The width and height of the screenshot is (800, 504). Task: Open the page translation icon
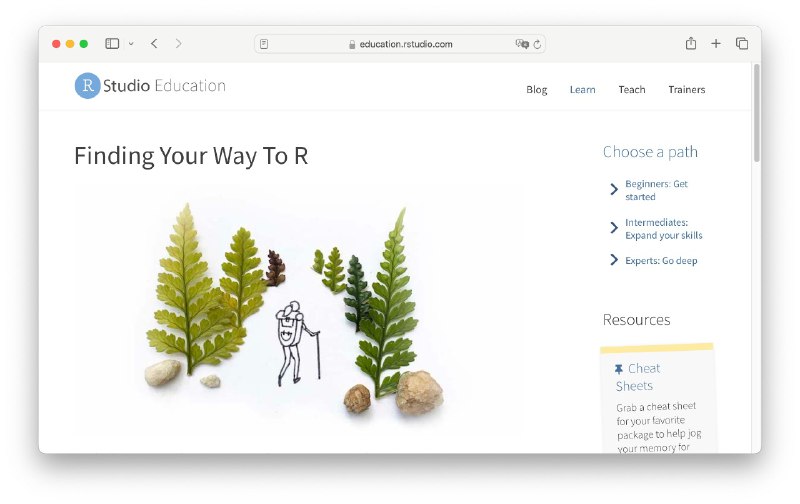pyautogui.click(x=521, y=44)
